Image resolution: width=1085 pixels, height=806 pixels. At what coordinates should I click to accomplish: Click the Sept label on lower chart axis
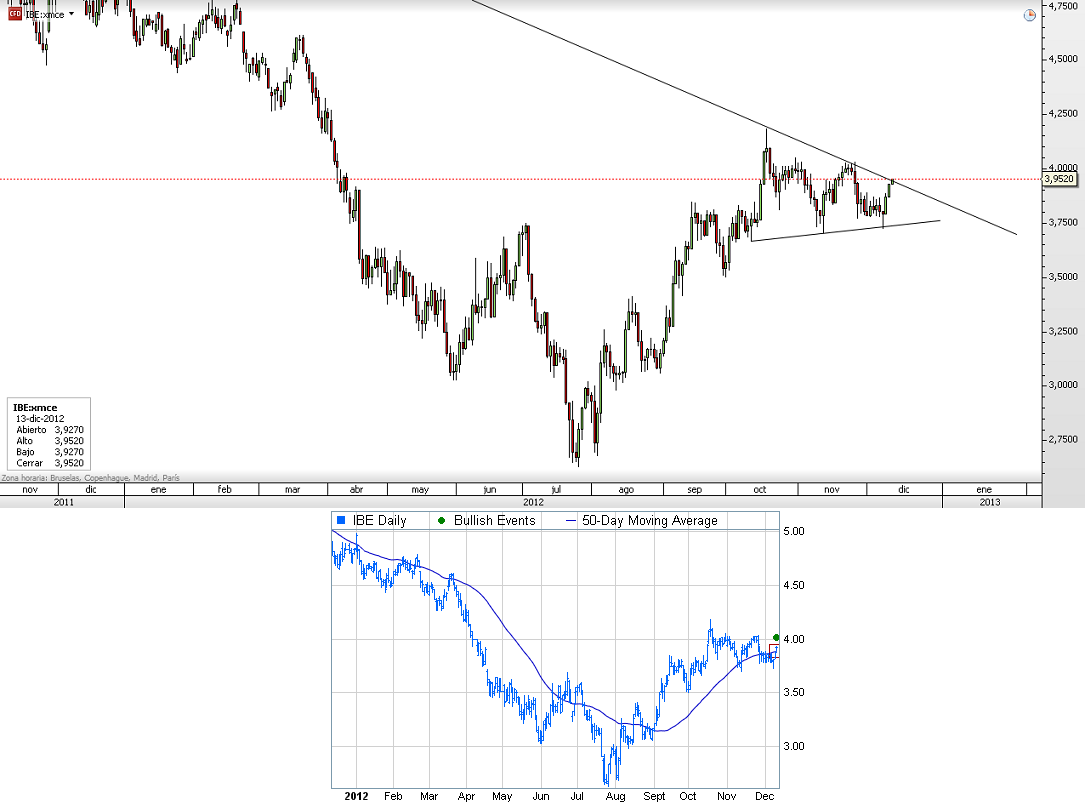pyautogui.click(x=654, y=796)
